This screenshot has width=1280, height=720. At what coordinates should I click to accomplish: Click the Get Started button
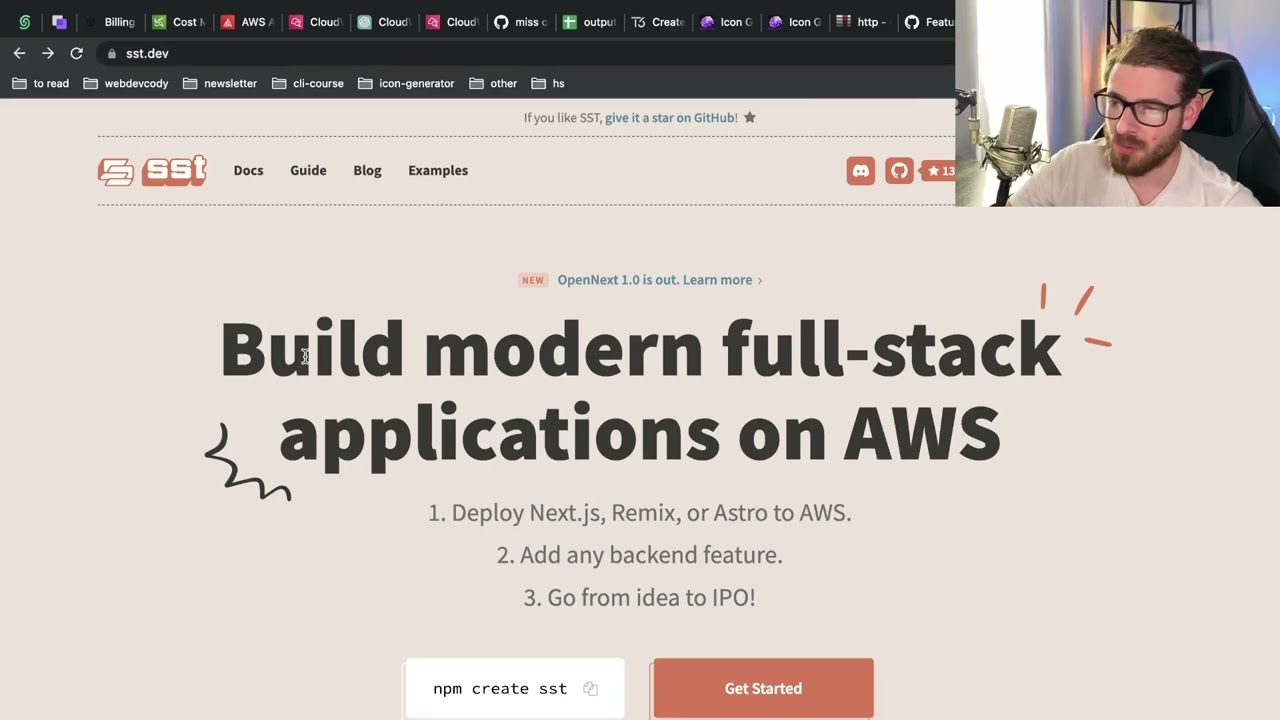coord(763,688)
